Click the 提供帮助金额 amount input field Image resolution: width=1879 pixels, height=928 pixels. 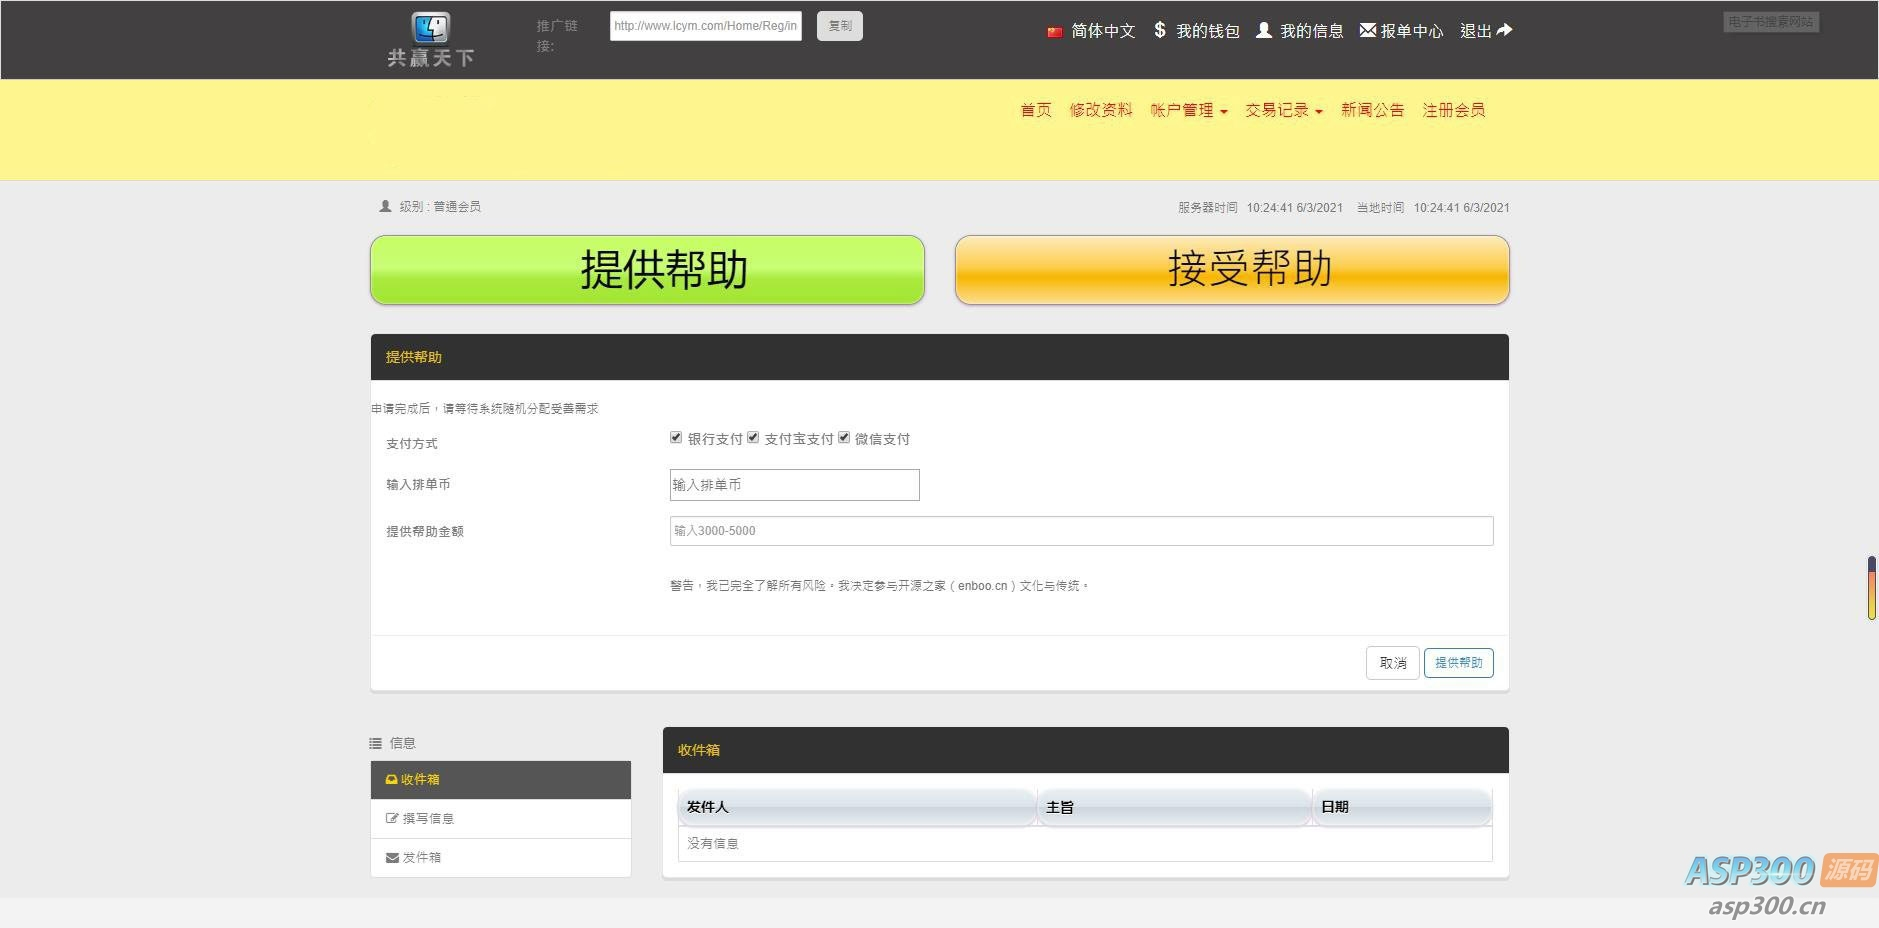tap(1081, 531)
